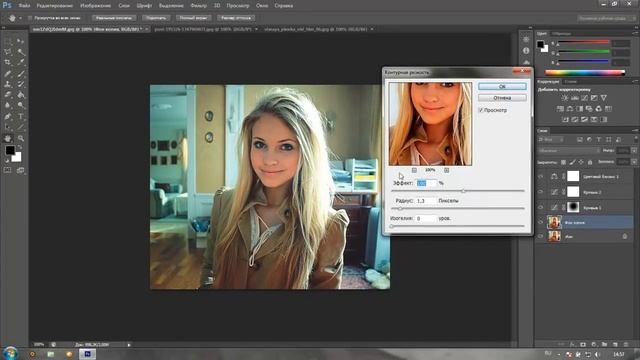Hide the Кривые 2 layer
The image size is (640, 360).
(541, 192)
